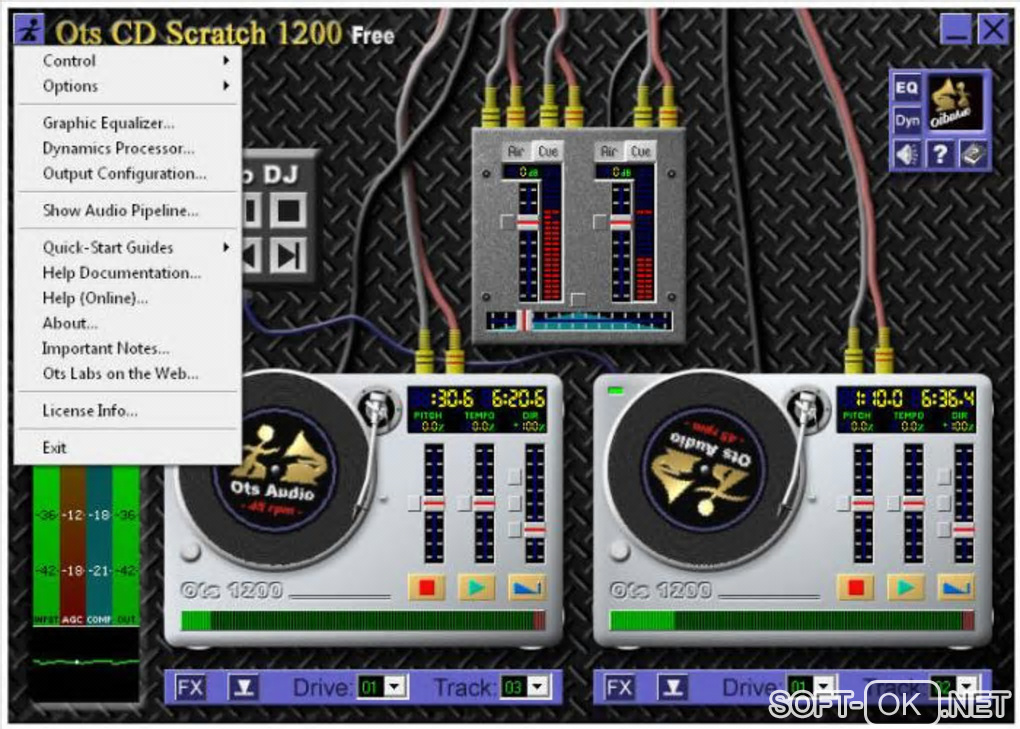The image size is (1020, 729).
Task: Click the left turntable round start knob
Action: pos(190,551)
